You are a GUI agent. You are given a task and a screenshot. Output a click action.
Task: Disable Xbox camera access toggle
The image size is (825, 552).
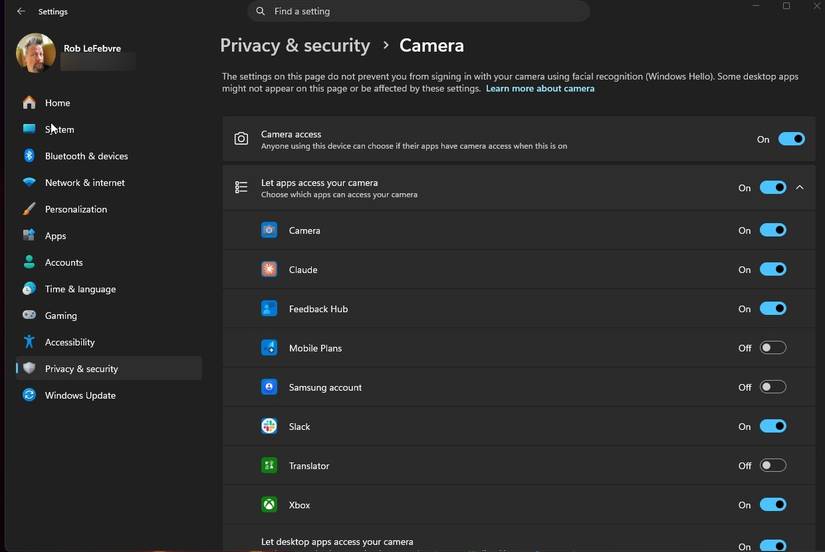(772, 504)
